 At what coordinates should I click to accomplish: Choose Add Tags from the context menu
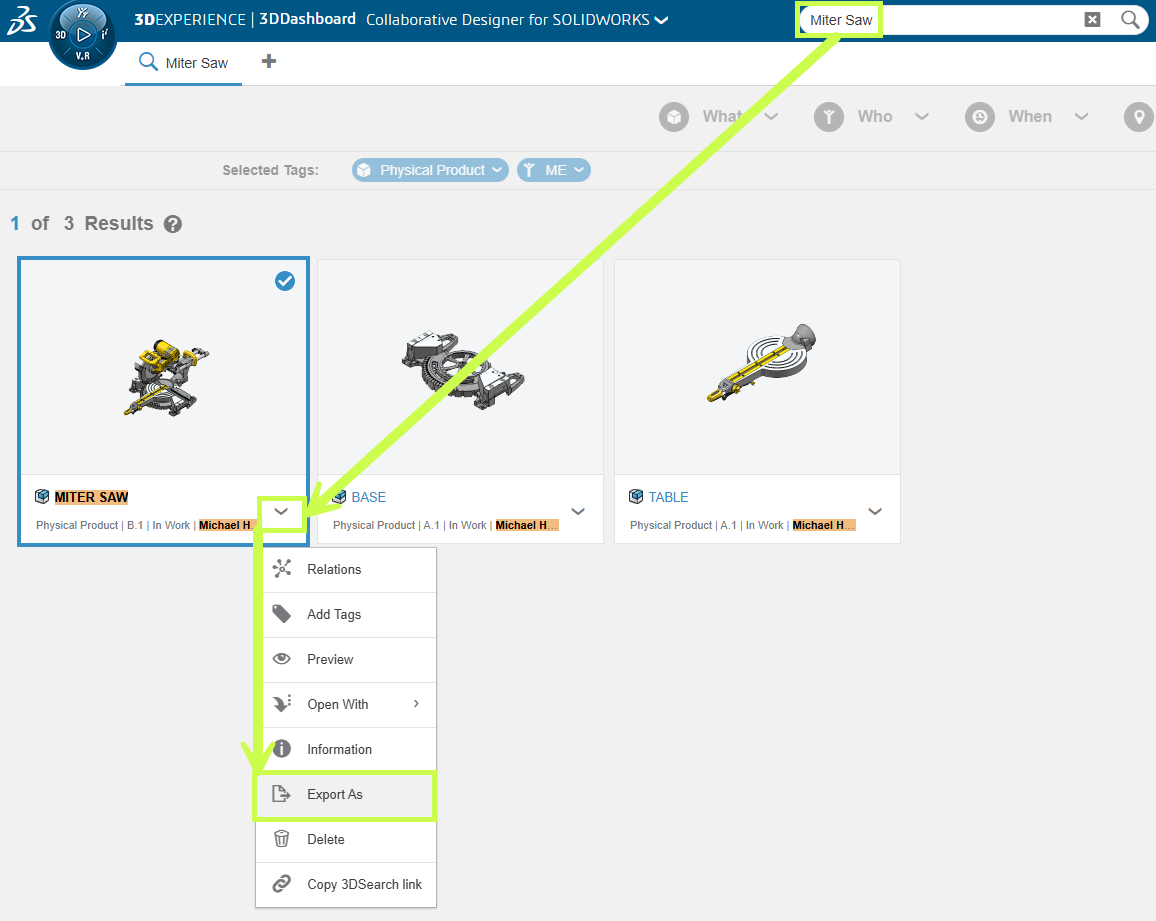click(346, 615)
